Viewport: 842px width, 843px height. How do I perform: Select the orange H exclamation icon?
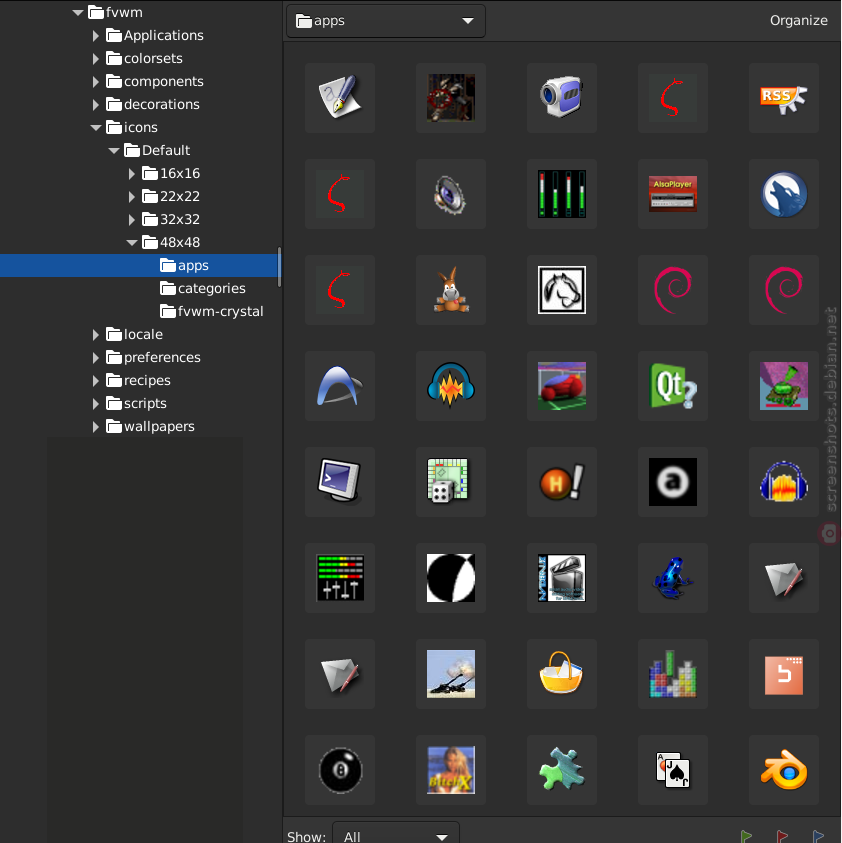562,482
